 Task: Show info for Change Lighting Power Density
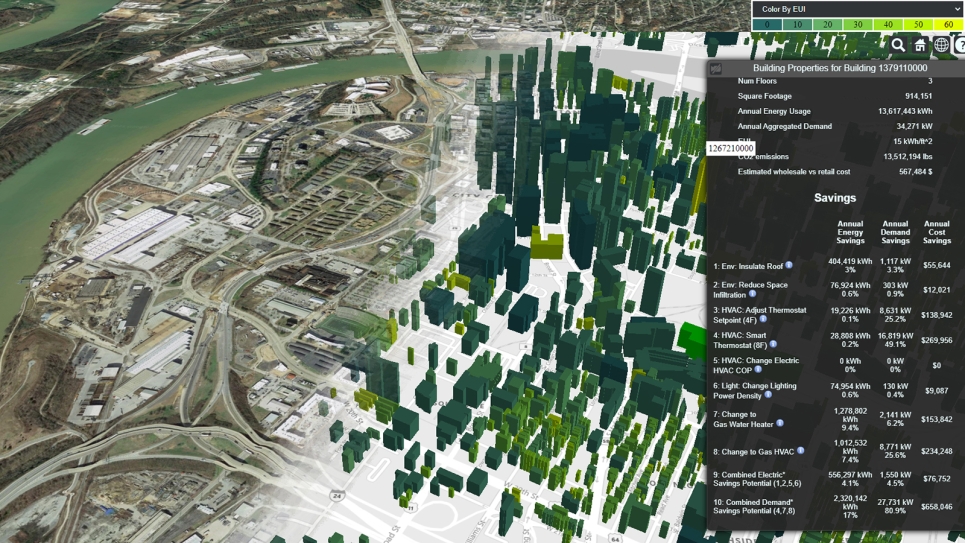(768, 395)
